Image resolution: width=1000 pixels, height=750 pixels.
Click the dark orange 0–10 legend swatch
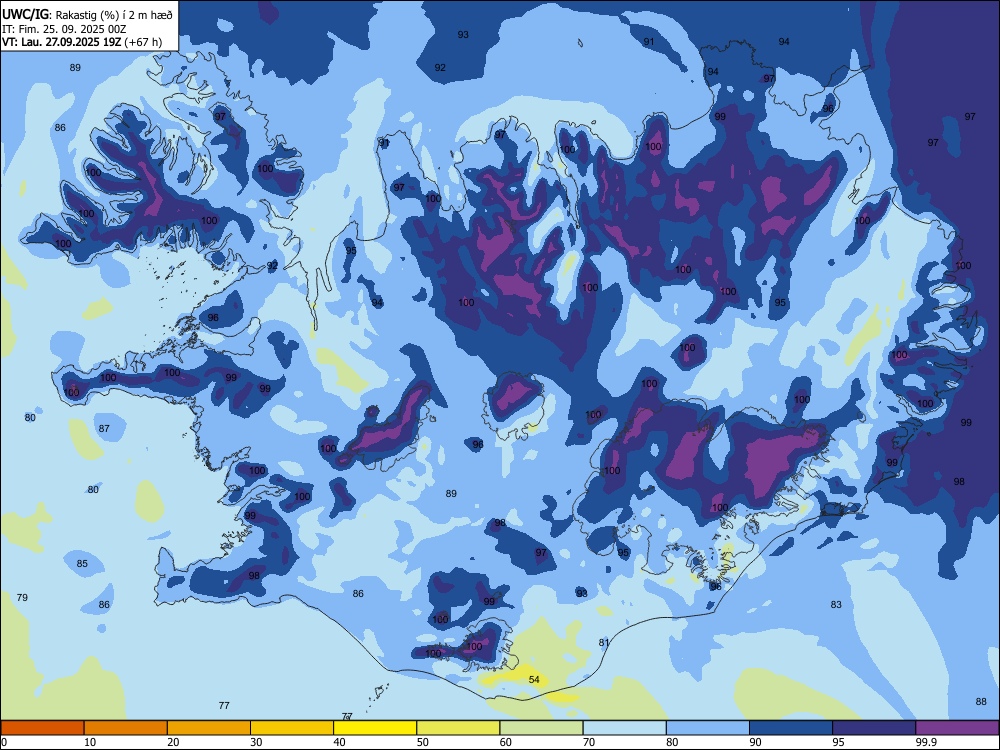coord(42,728)
